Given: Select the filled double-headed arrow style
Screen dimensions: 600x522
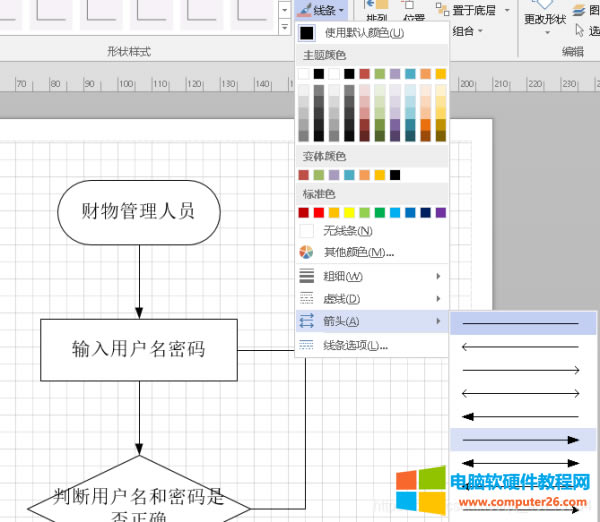Looking at the screenshot, I should coord(522,462).
